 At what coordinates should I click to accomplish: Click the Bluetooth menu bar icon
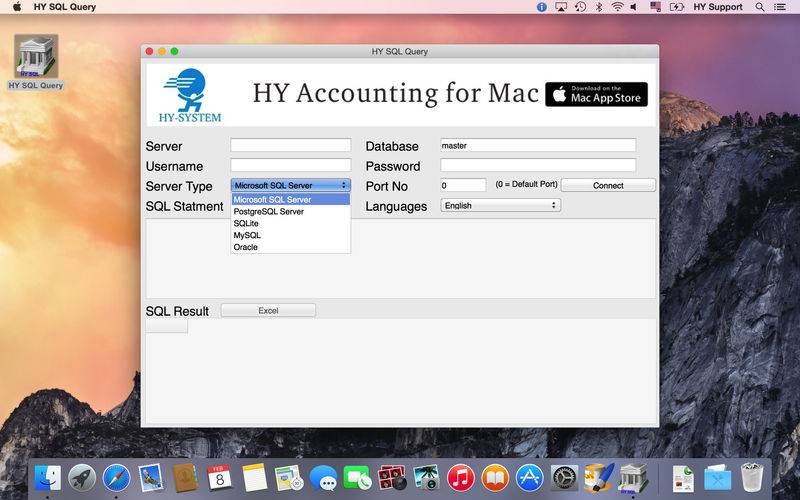[599, 7]
